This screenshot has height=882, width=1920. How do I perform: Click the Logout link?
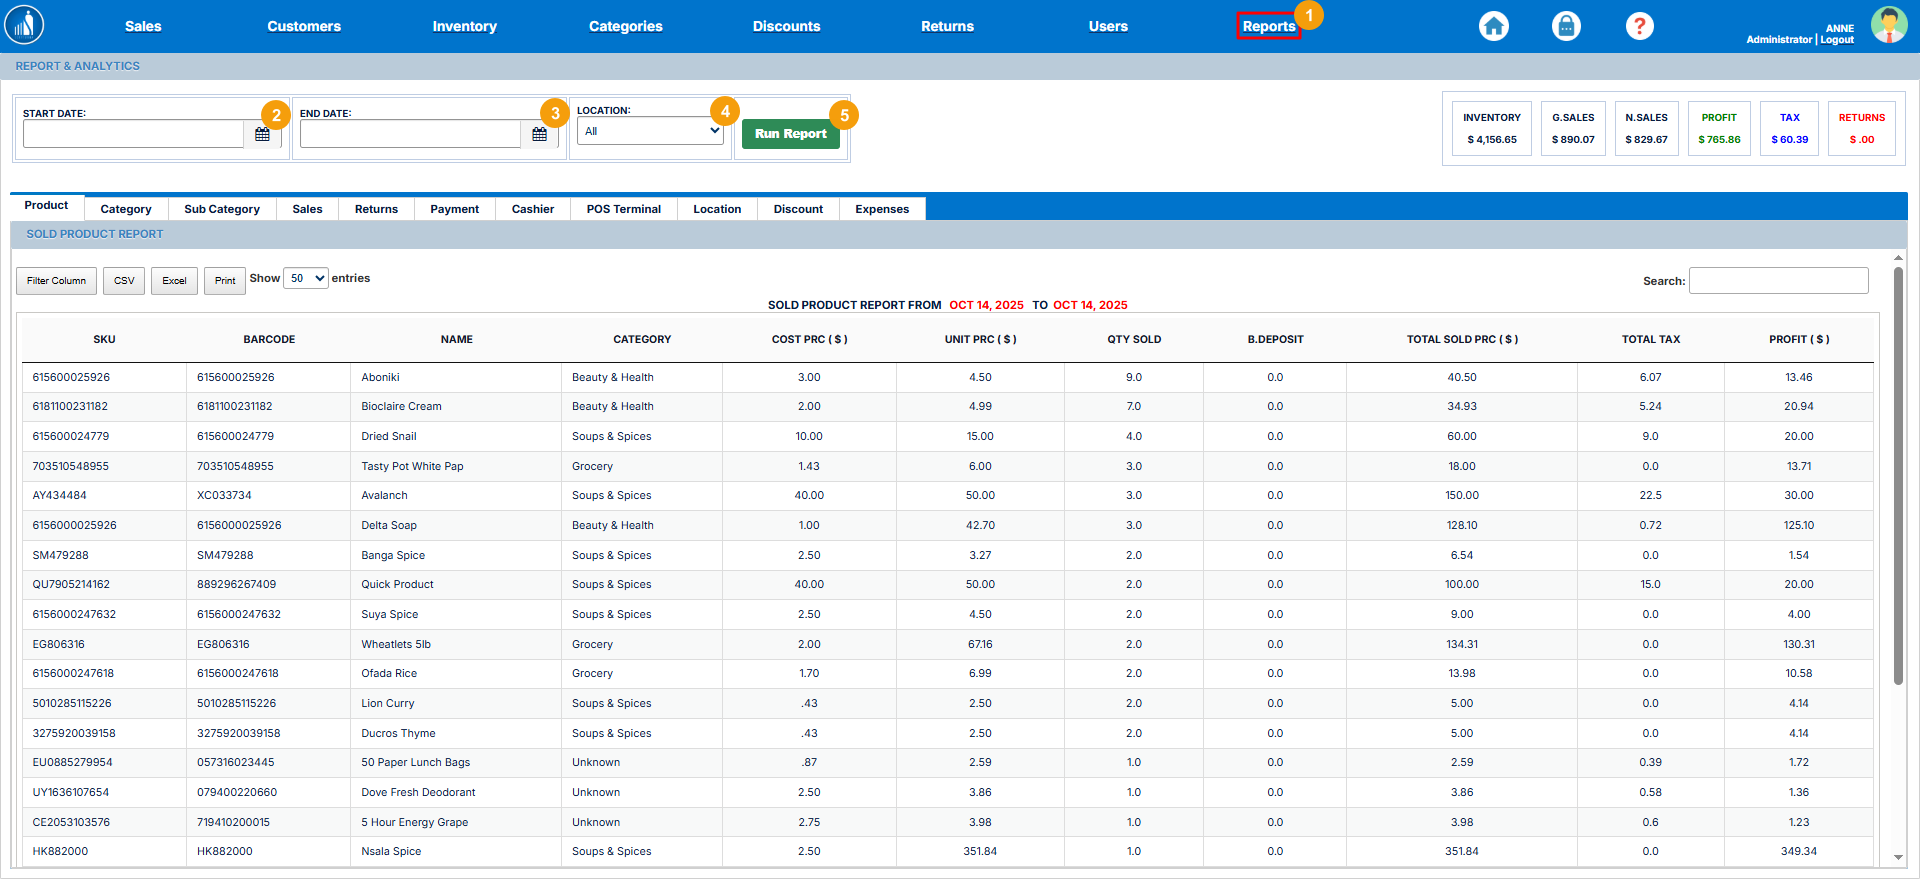coord(1837,40)
